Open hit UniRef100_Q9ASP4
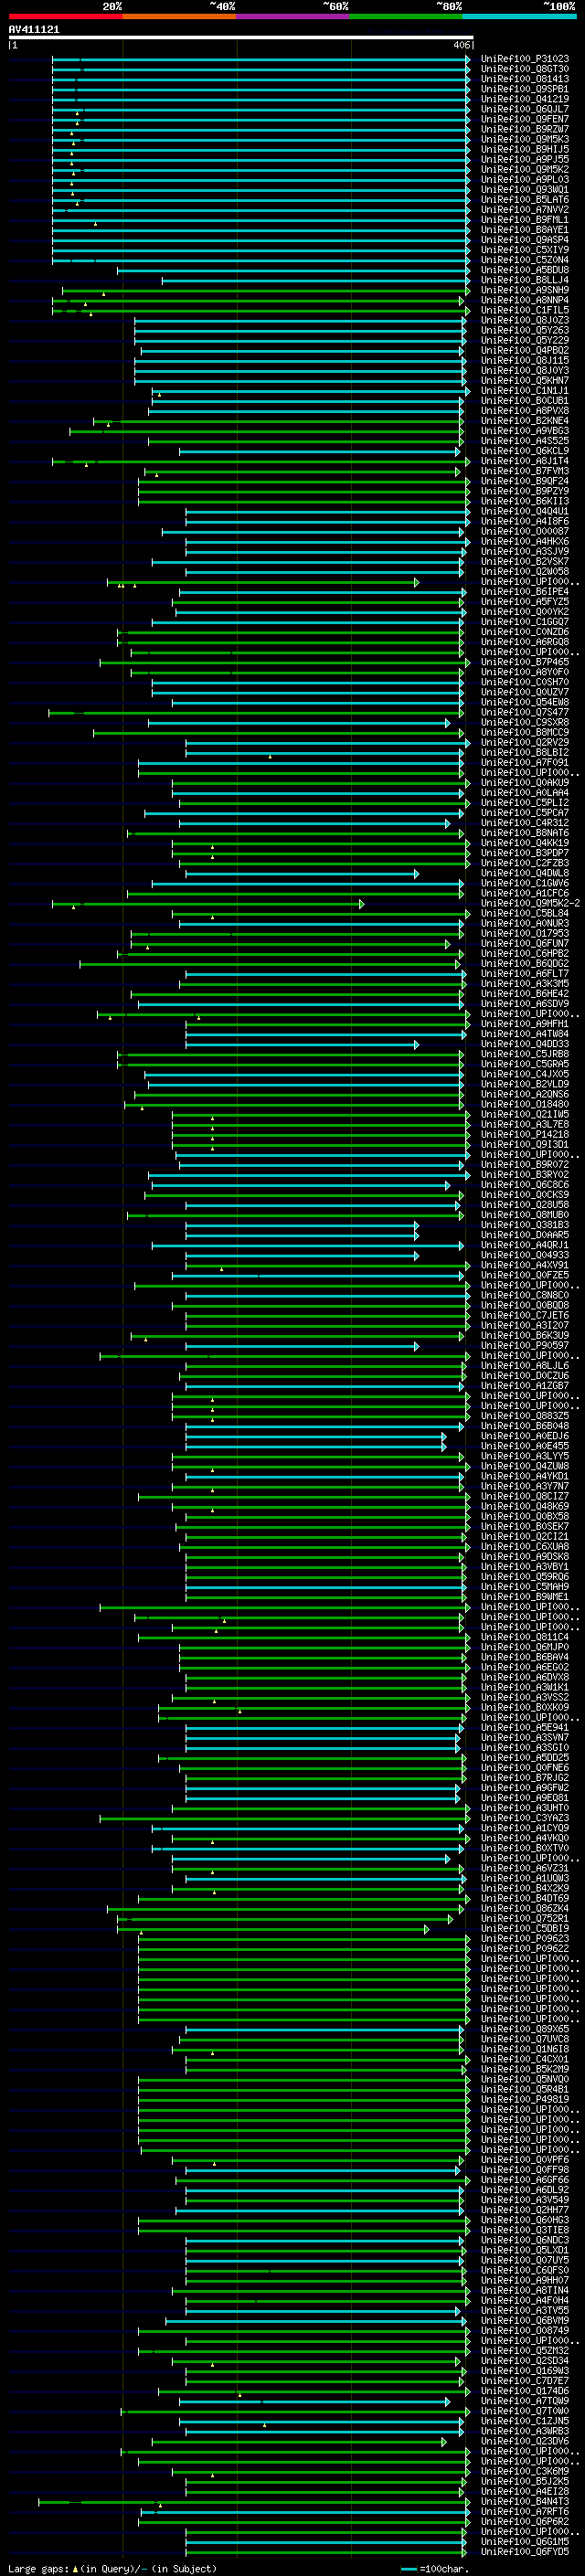The height and width of the screenshot is (2576, 585). pos(524,240)
